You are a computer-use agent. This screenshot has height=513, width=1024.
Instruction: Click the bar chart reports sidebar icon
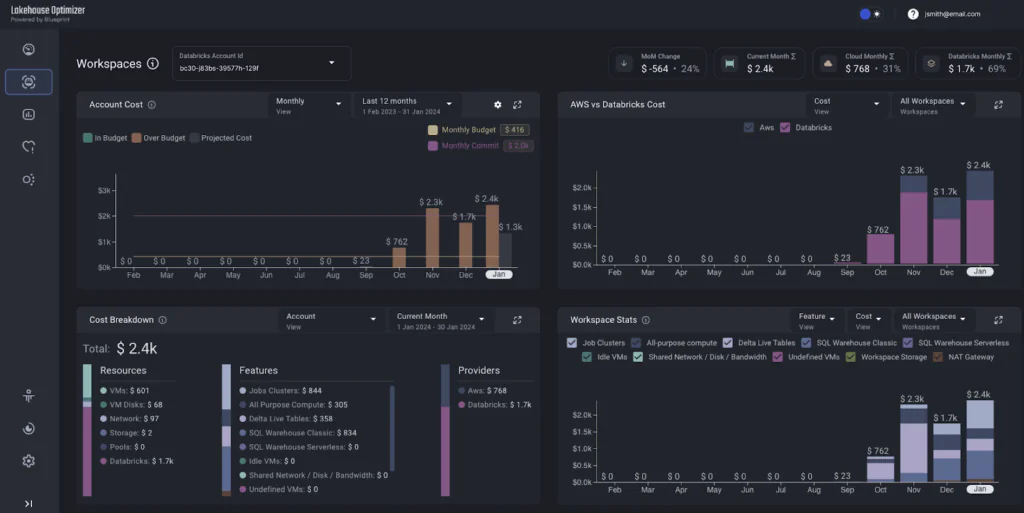click(28, 114)
